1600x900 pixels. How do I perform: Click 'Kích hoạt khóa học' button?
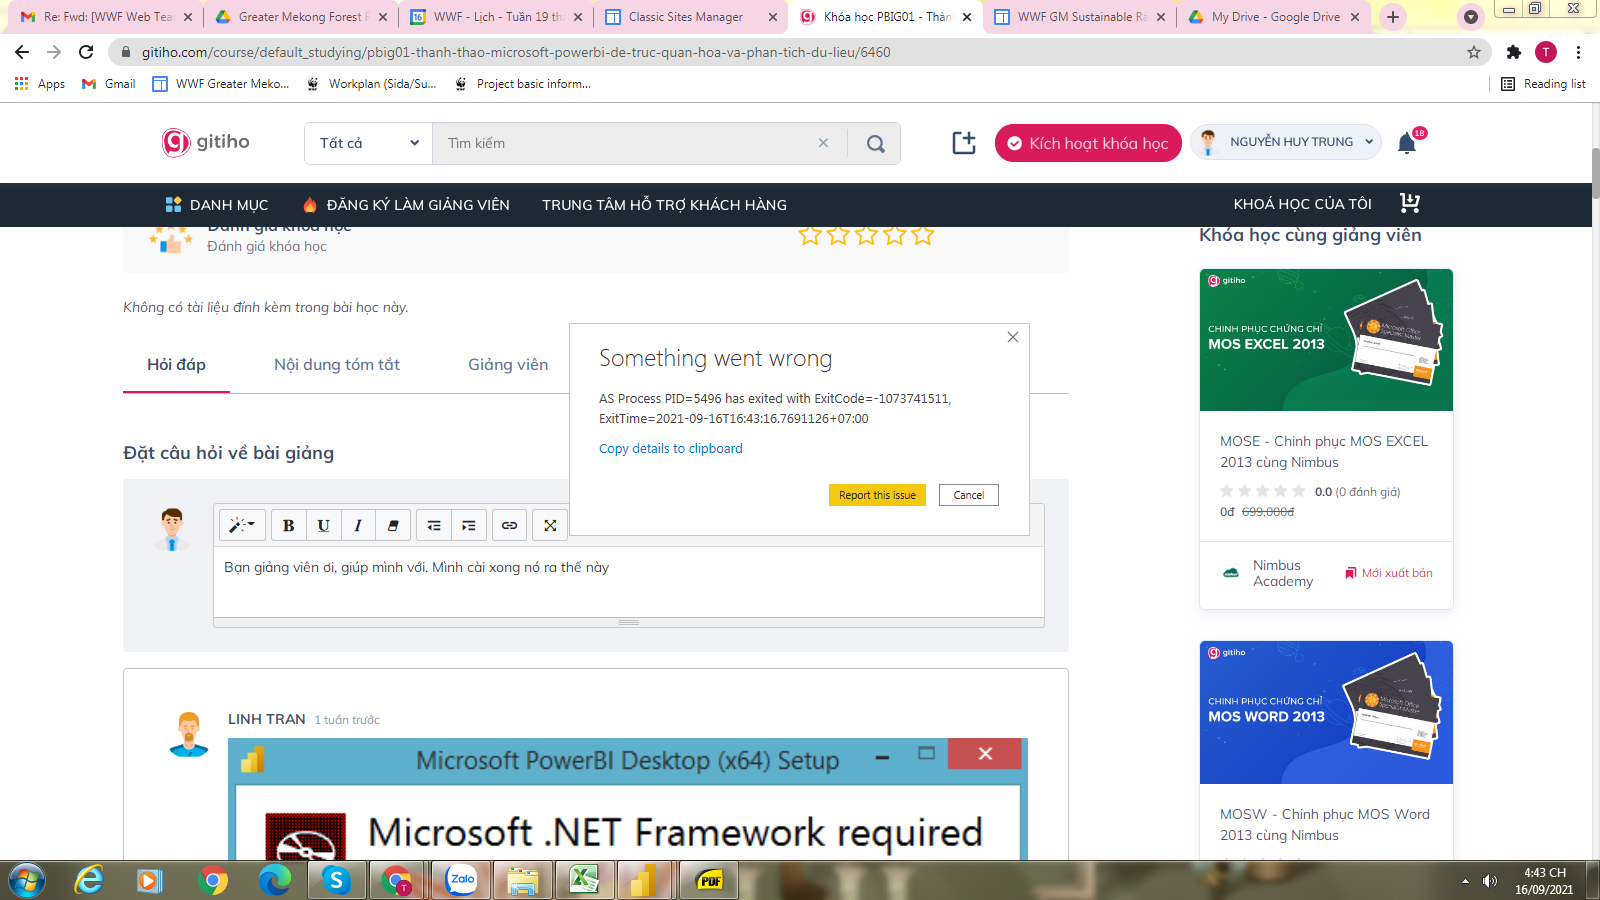pyautogui.click(x=1088, y=143)
